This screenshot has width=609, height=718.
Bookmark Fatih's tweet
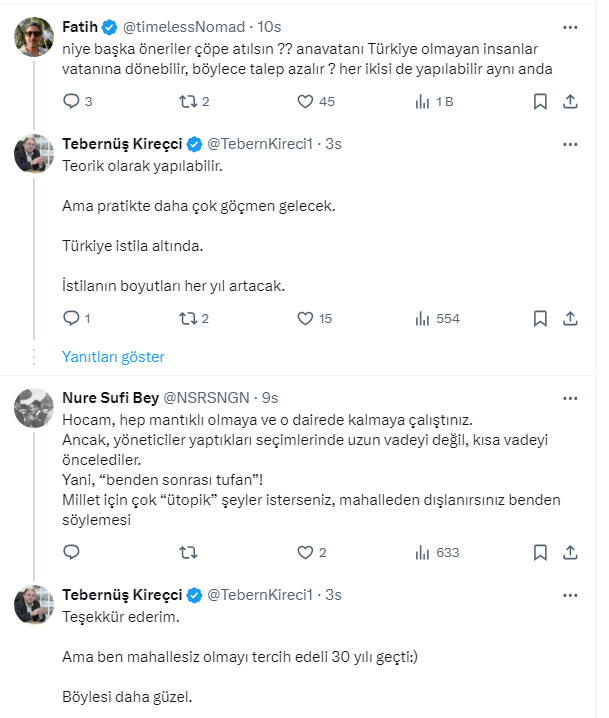(x=540, y=101)
